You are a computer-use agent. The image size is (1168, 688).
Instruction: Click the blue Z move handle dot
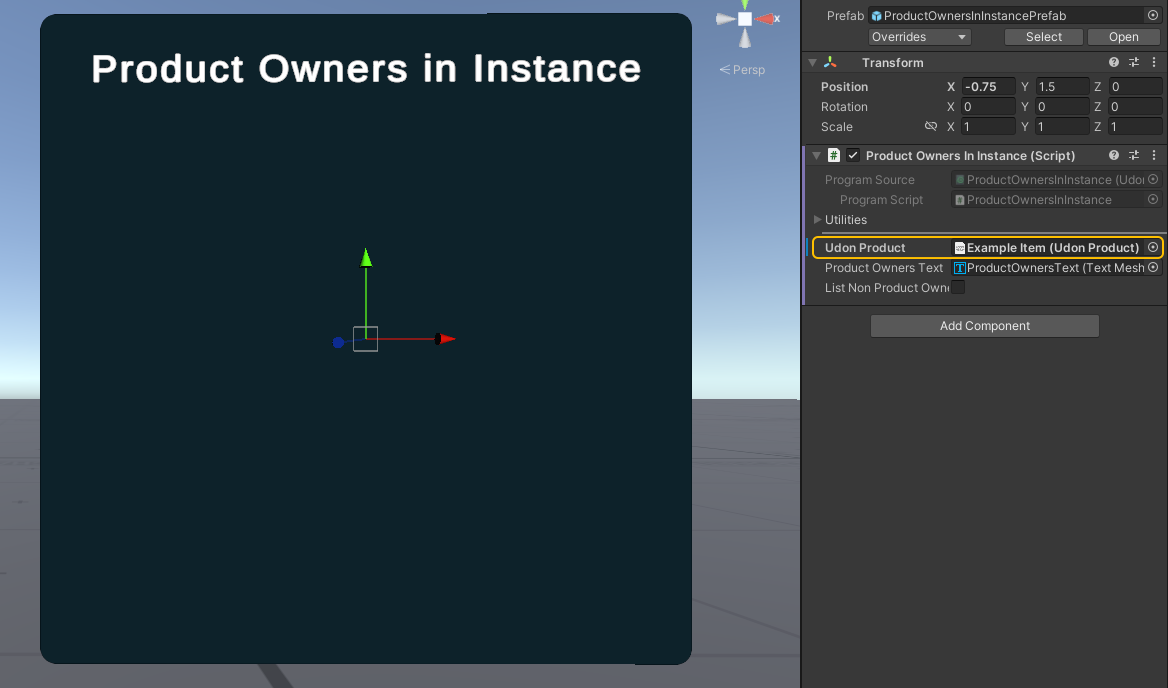[338, 343]
